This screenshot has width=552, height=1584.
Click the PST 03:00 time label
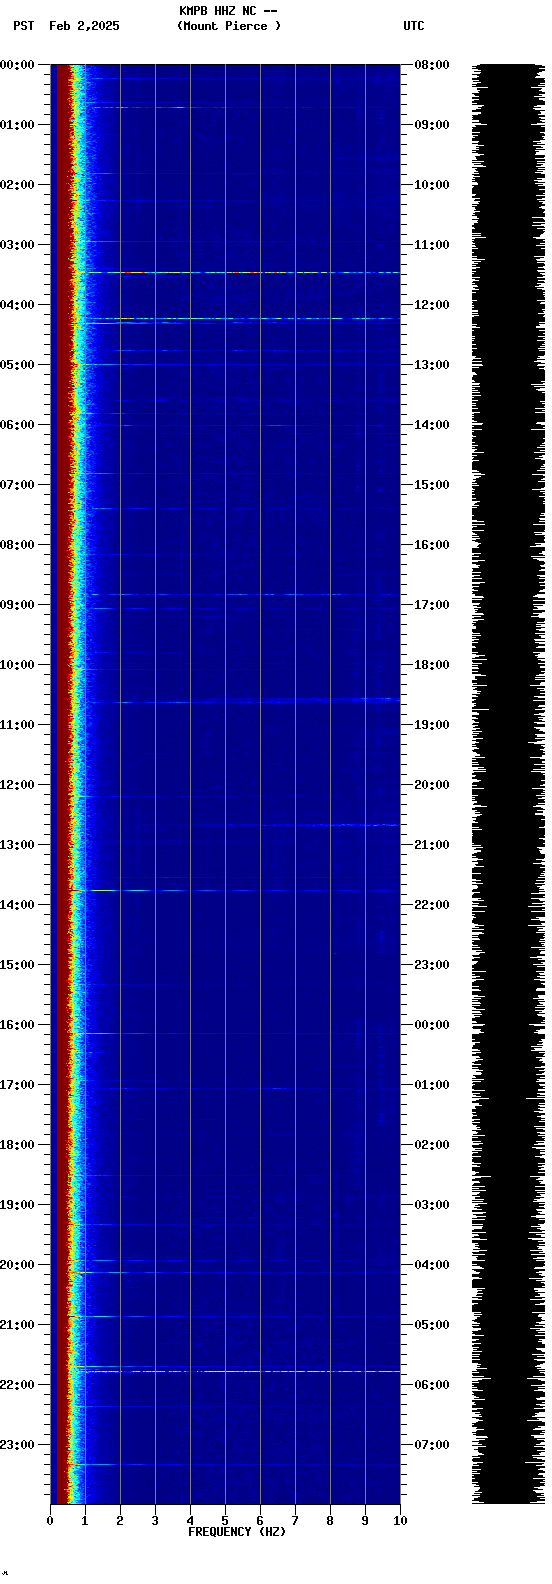[x=17, y=245]
